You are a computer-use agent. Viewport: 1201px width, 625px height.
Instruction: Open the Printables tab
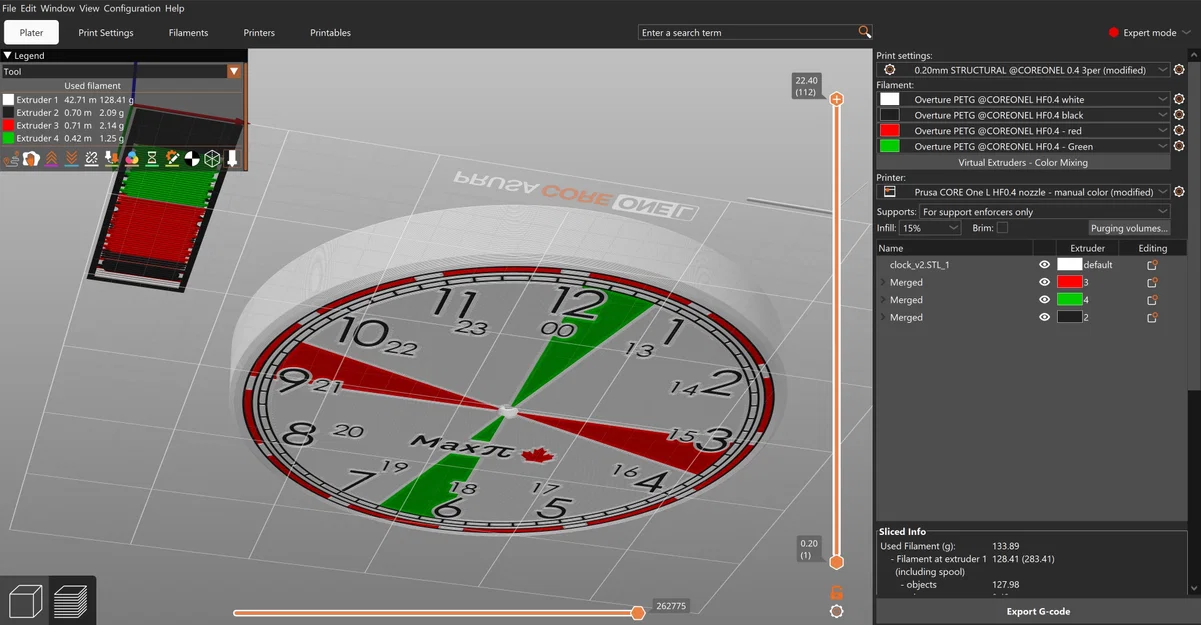330,32
